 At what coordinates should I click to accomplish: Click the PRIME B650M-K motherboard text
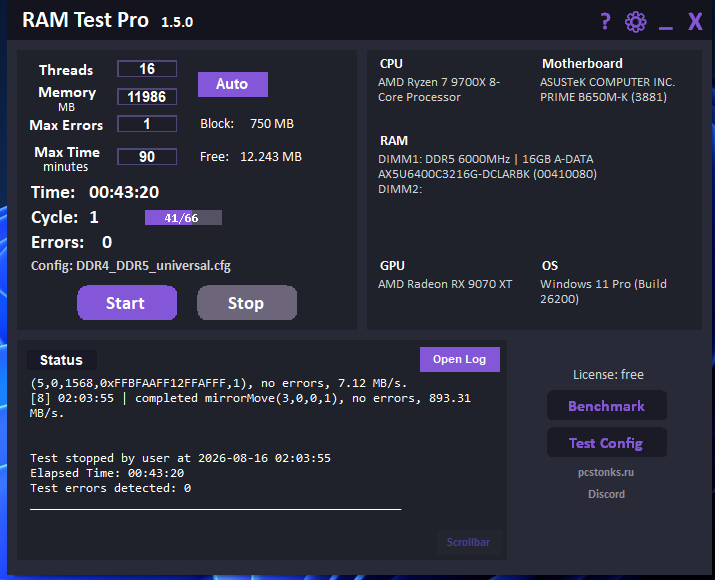click(603, 97)
